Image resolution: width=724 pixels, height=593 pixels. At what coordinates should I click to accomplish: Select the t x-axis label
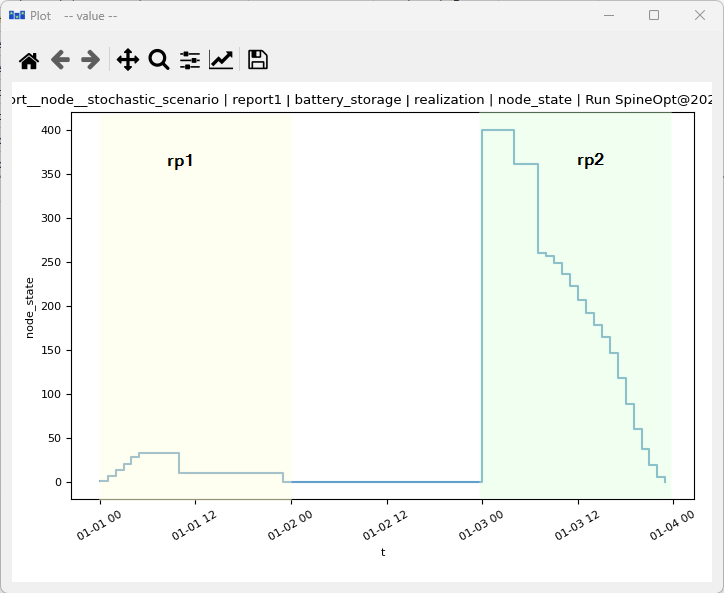[383, 552]
